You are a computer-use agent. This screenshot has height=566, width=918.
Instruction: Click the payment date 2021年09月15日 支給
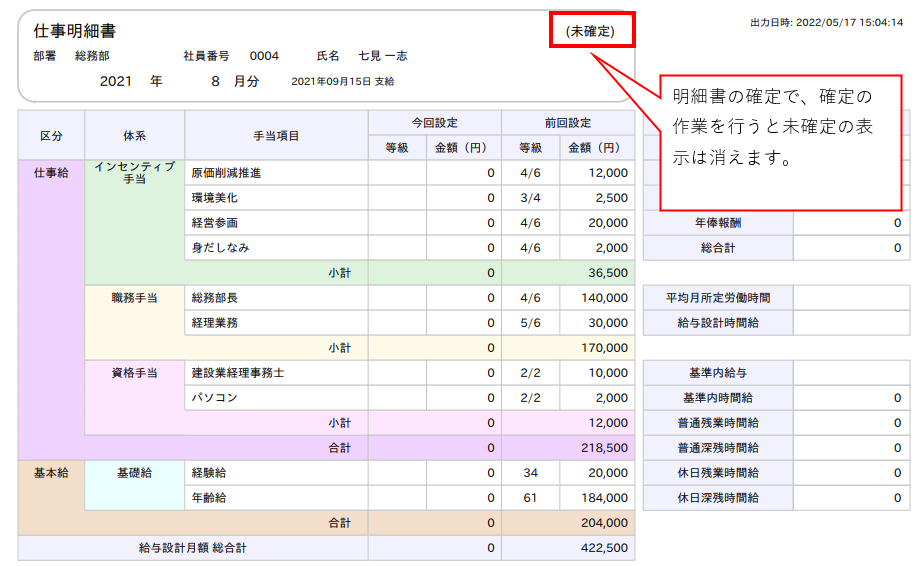pos(342,82)
